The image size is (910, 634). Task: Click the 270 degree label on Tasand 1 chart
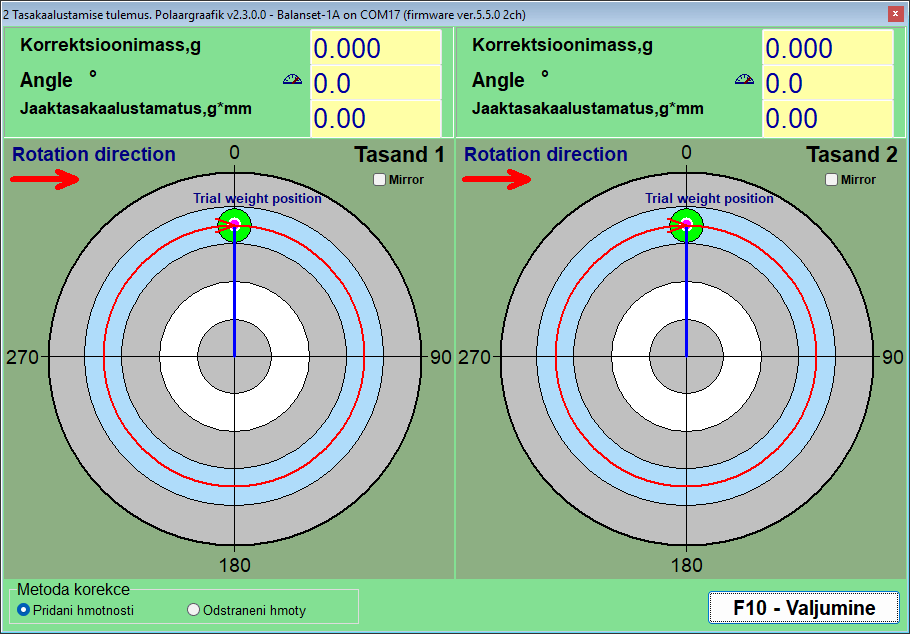pos(22,357)
